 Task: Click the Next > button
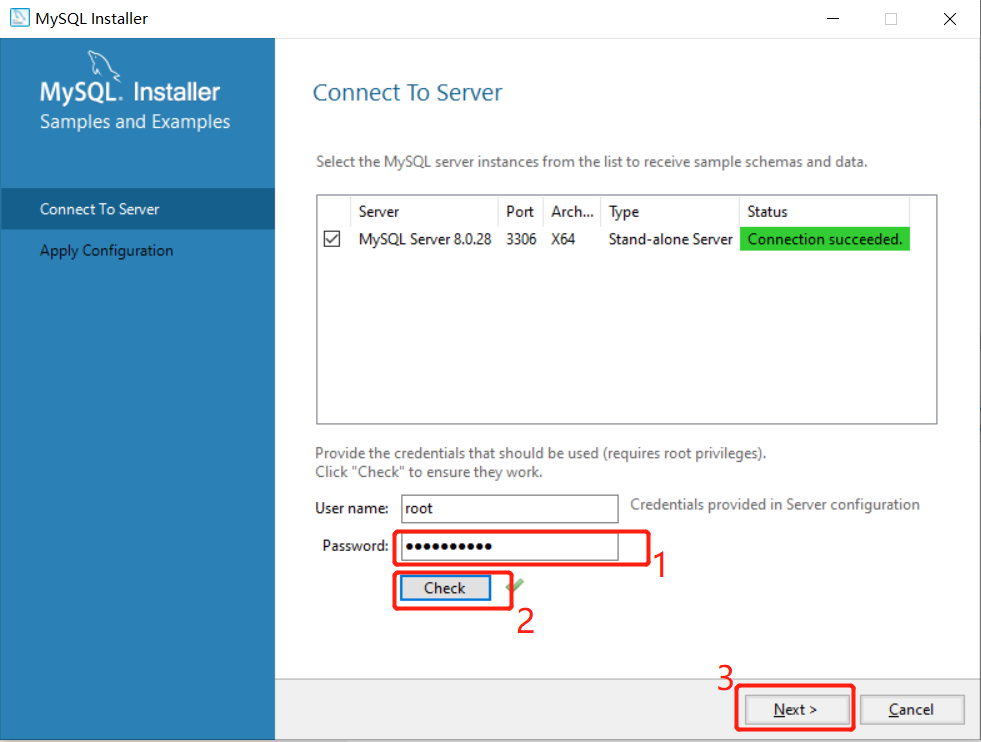(795, 709)
